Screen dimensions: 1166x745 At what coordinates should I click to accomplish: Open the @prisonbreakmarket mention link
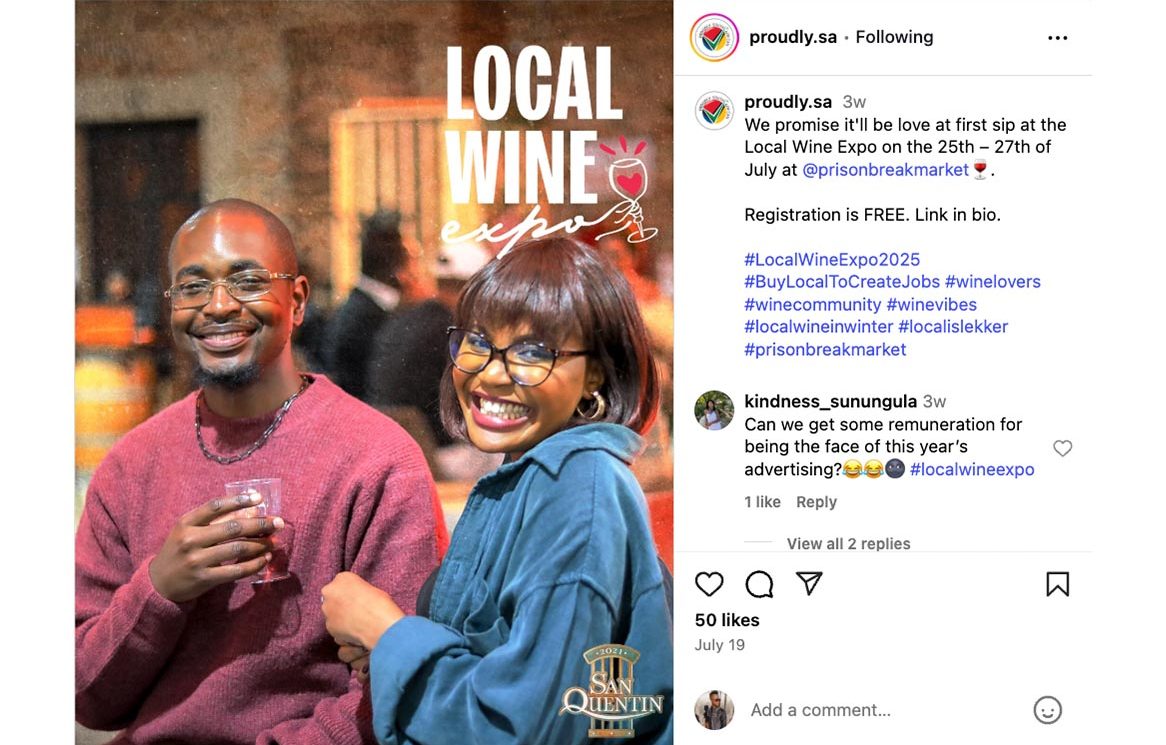[886, 170]
